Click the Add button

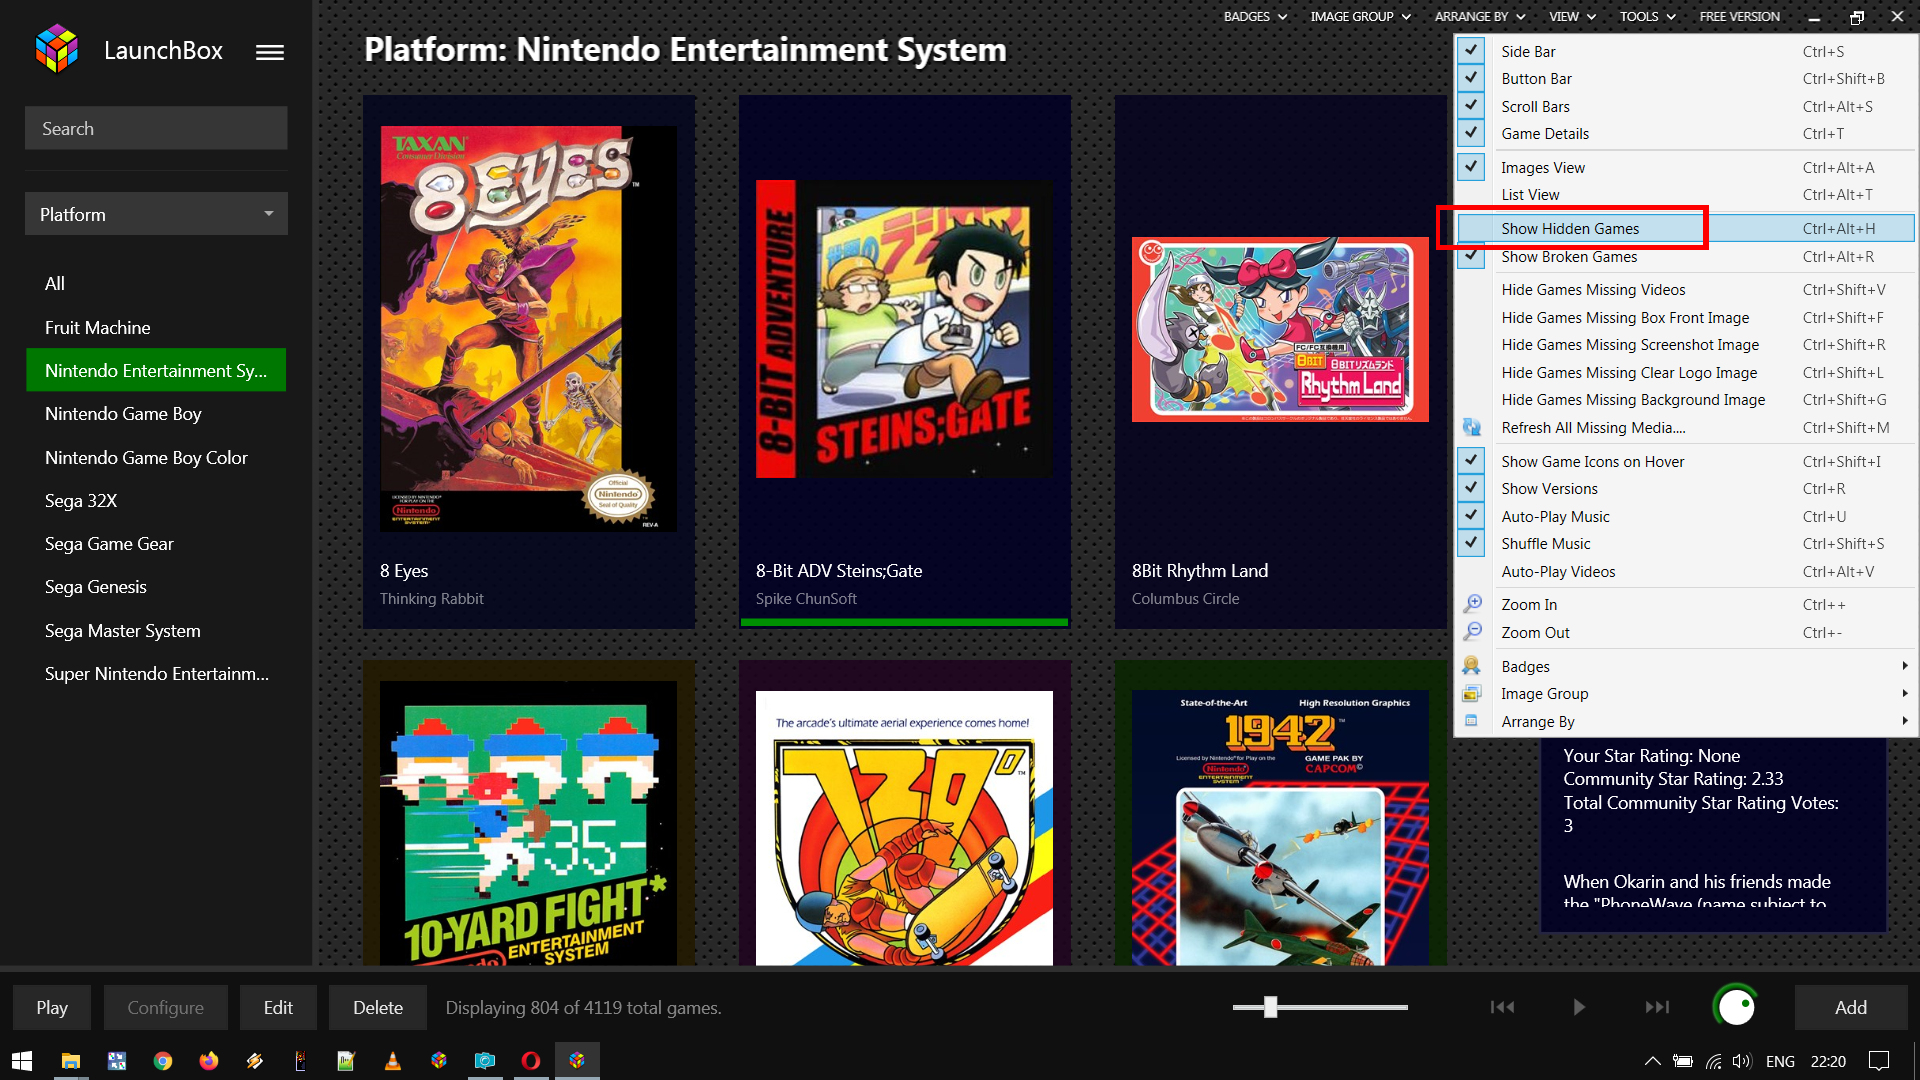(x=1851, y=1008)
